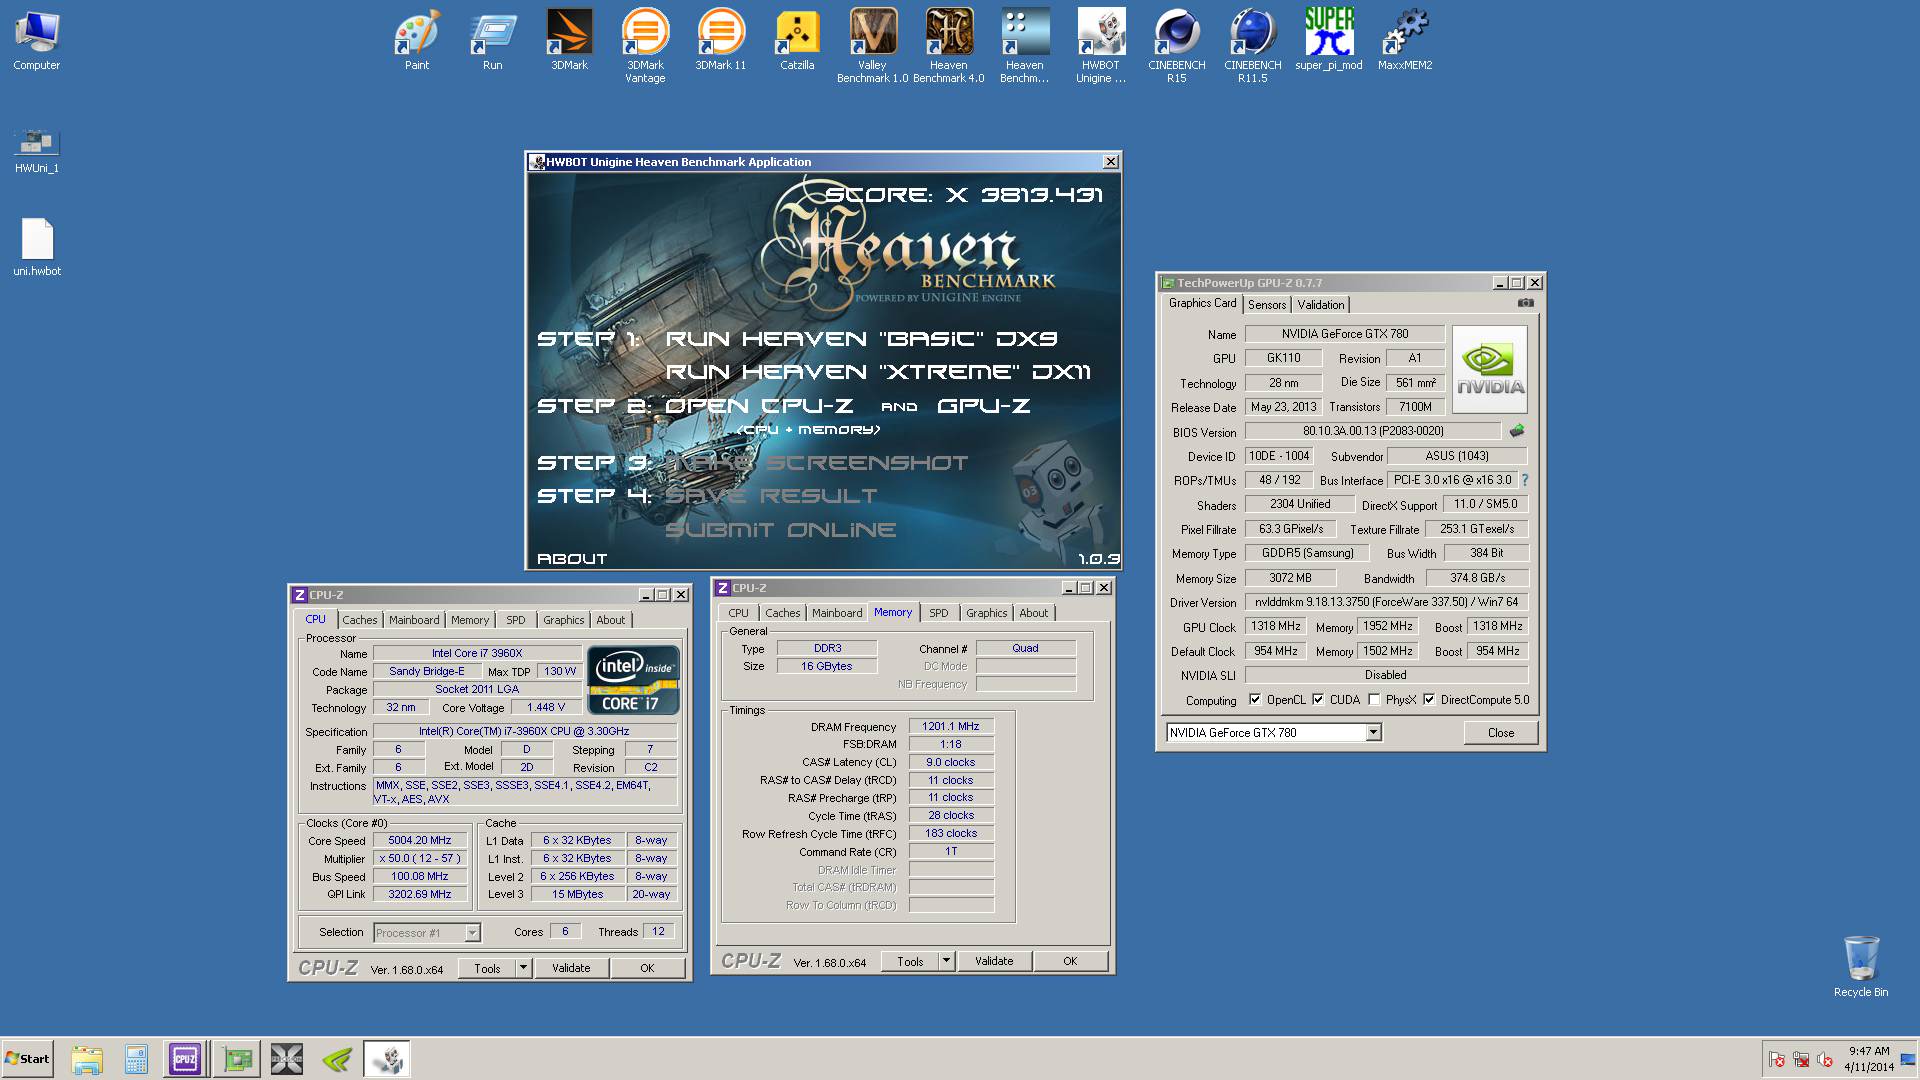Click the BIOS save icon in GPU-Z
This screenshot has height=1080, width=1920.
click(x=1517, y=431)
